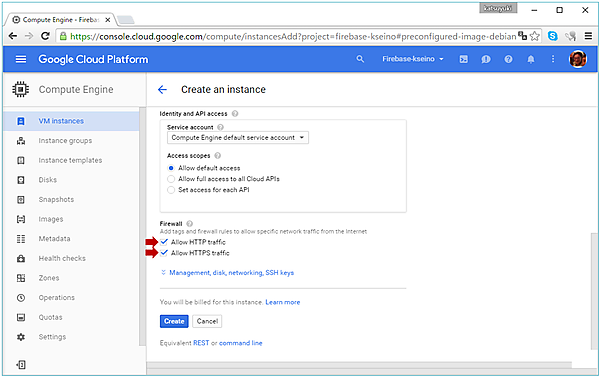Image resolution: width=600 pixels, height=377 pixels.
Task: Open the Equivalent REST link
Action: (x=201, y=343)
